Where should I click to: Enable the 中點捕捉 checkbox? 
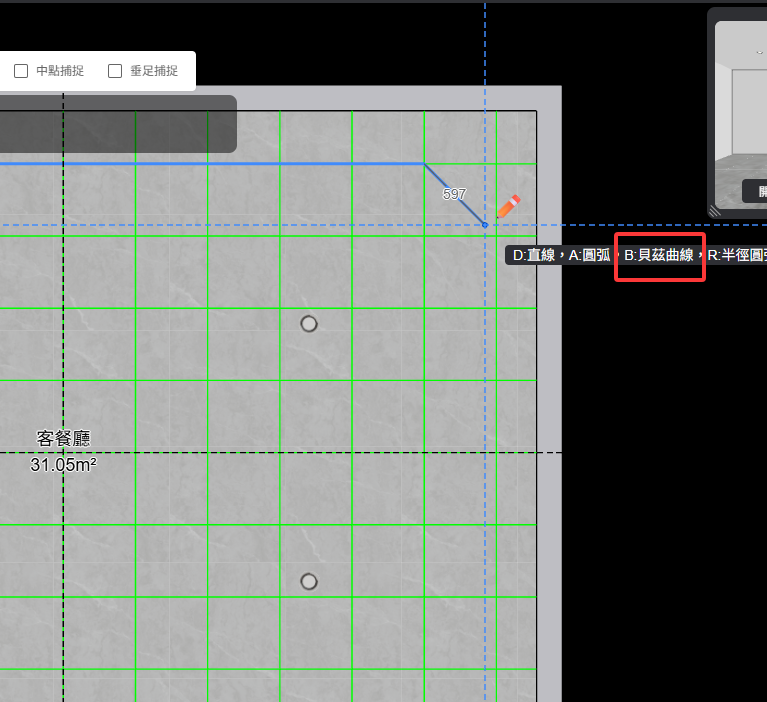[x=20, y=71]
